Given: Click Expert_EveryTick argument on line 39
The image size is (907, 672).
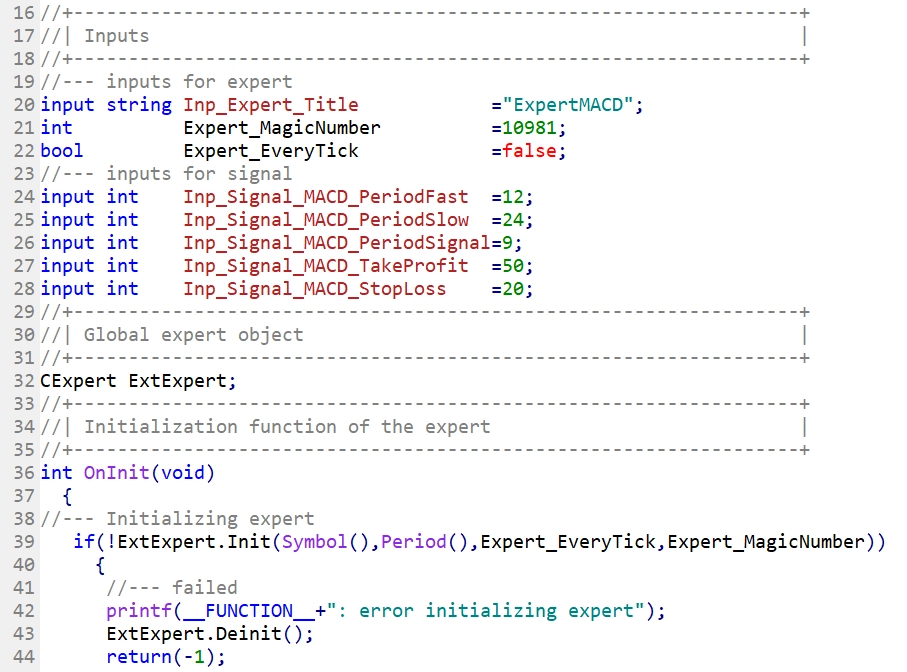Looking at the screenshot, I should (567, 542).
